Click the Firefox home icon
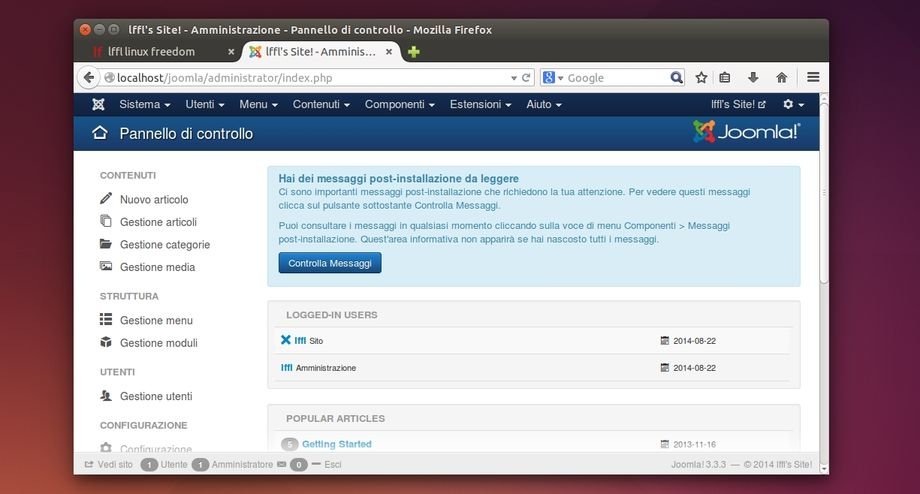 coord(782,77)
